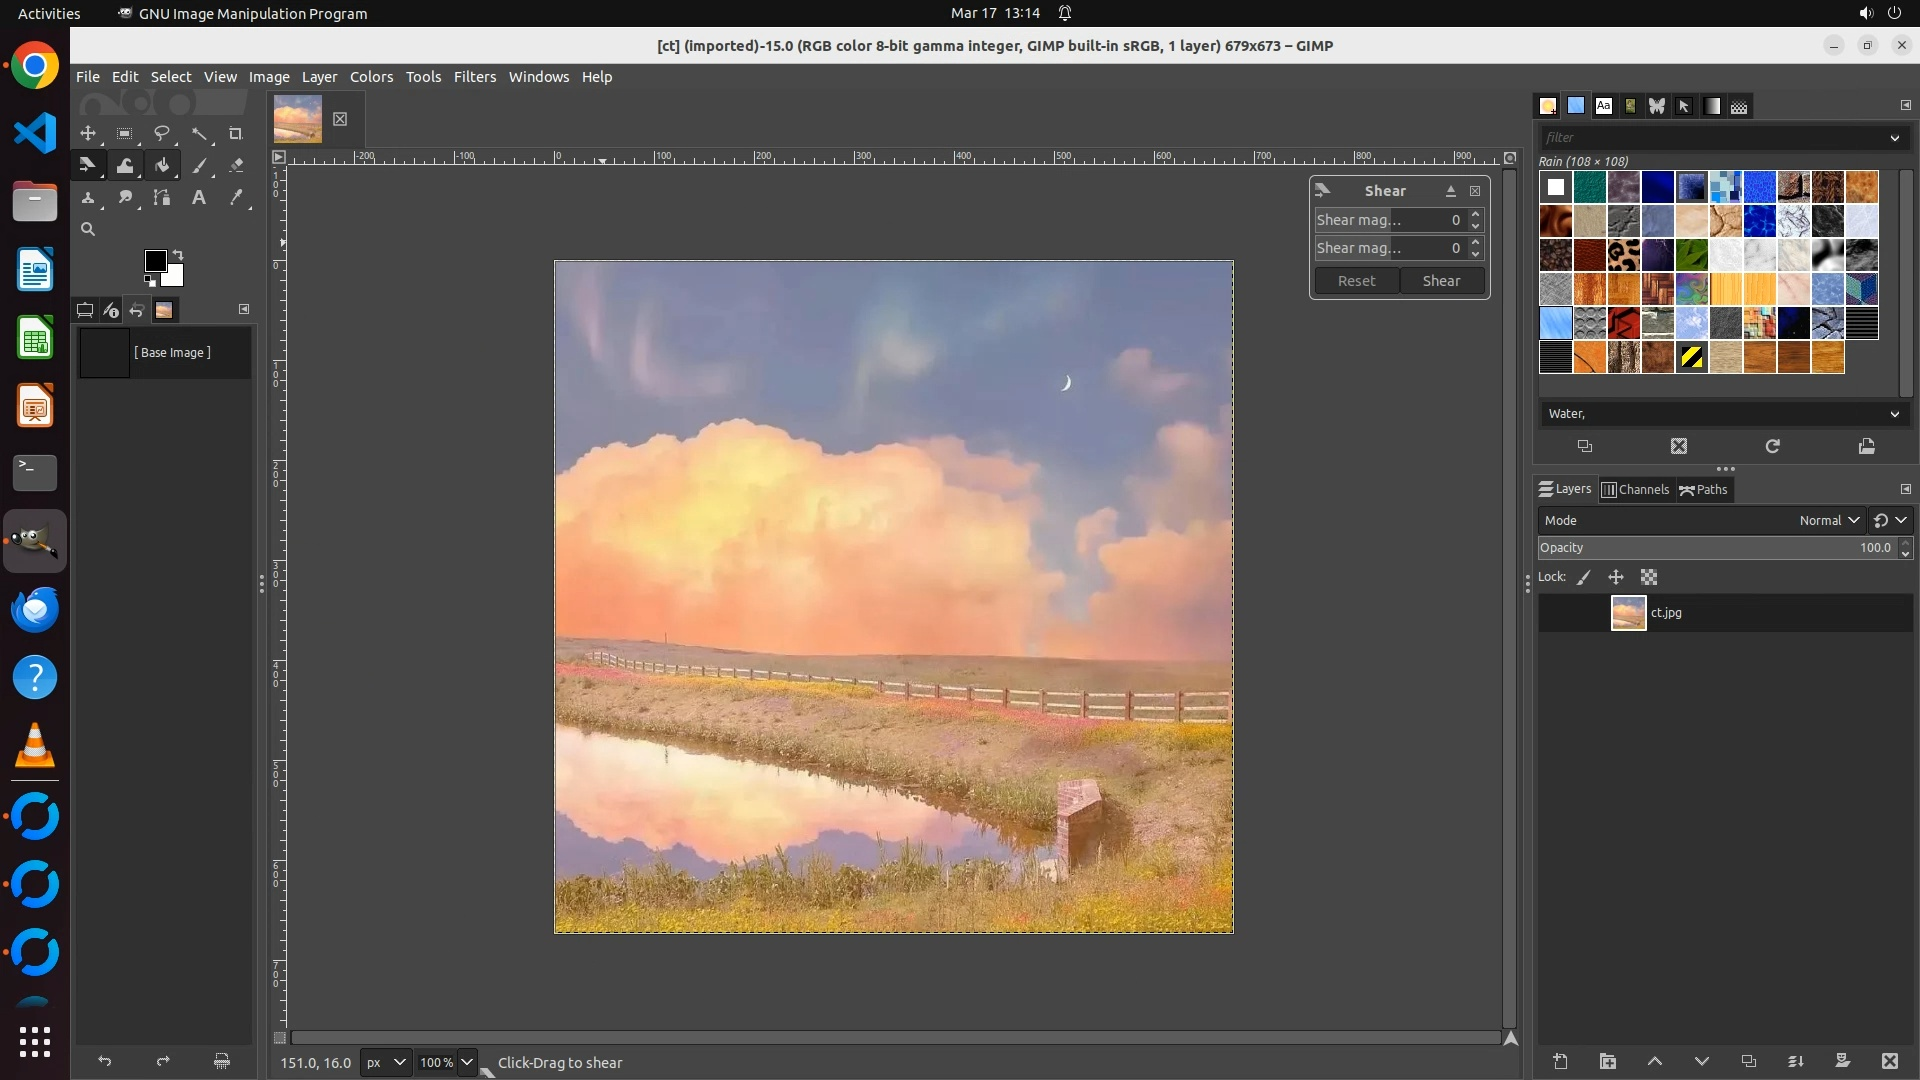Open the Filters menu

click(x=474, y=77)
